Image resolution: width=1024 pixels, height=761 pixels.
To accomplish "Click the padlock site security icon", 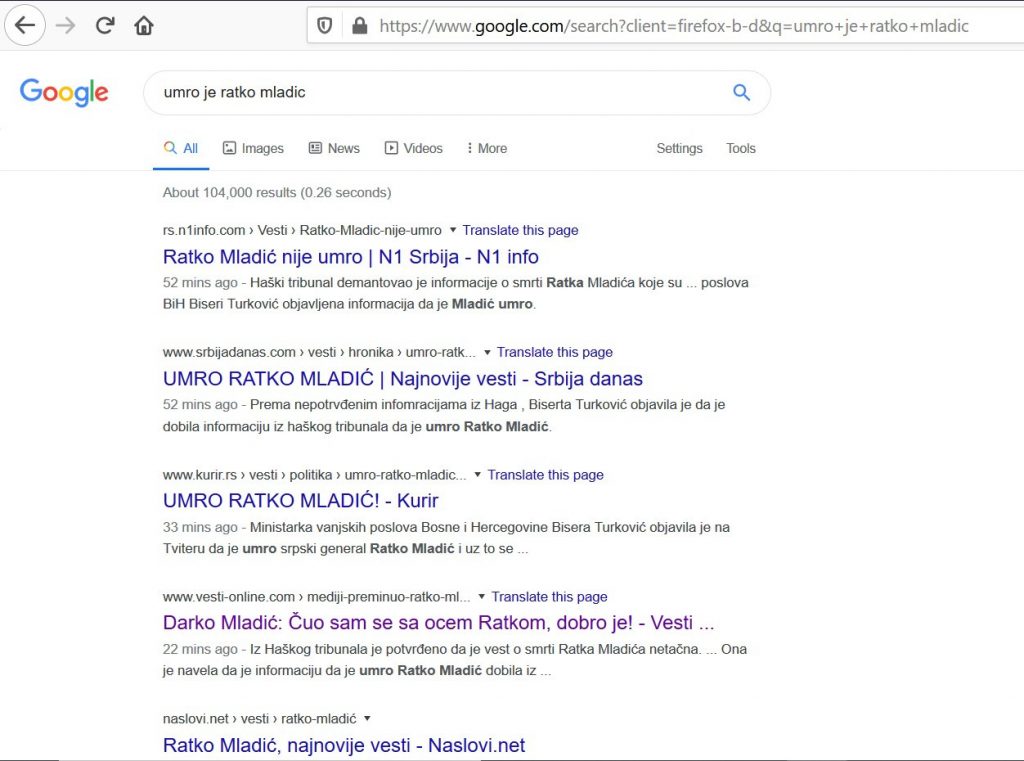I will coord(359,25).
